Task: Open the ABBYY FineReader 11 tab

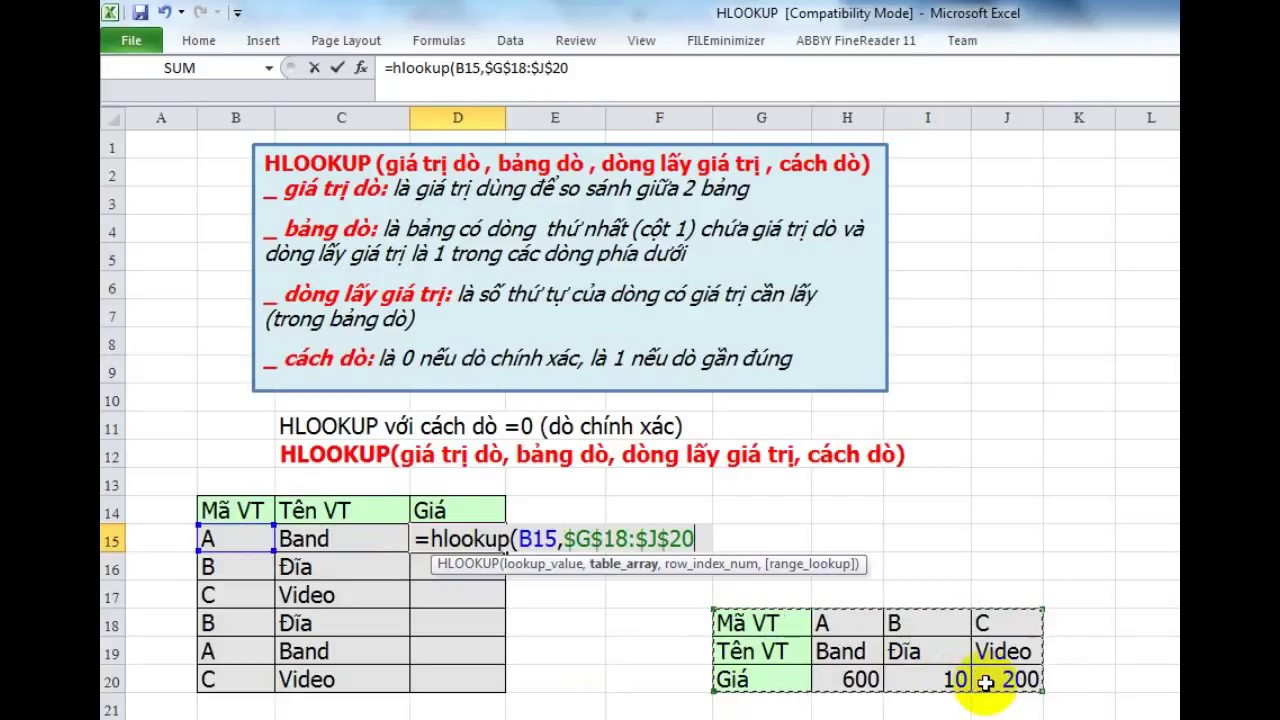Action: (x=856, y=41)
